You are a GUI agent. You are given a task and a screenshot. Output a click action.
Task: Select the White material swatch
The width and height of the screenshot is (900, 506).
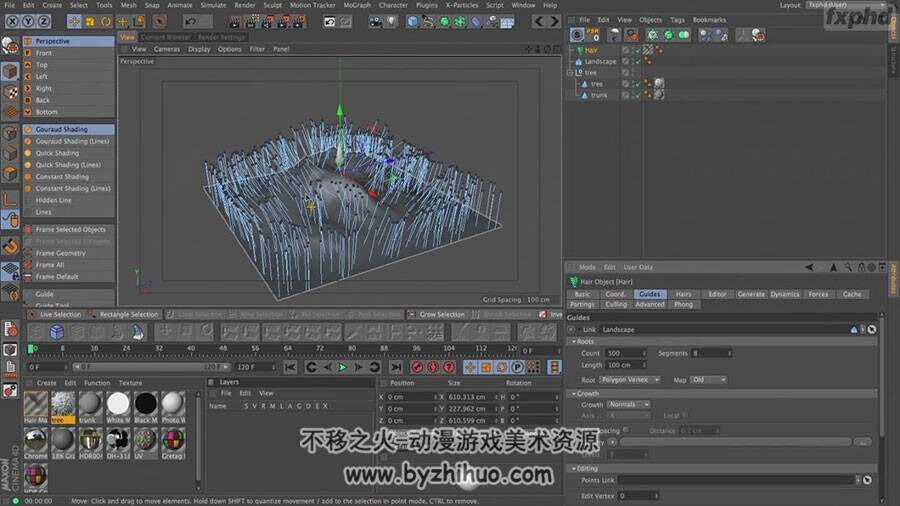pos(118,406)
